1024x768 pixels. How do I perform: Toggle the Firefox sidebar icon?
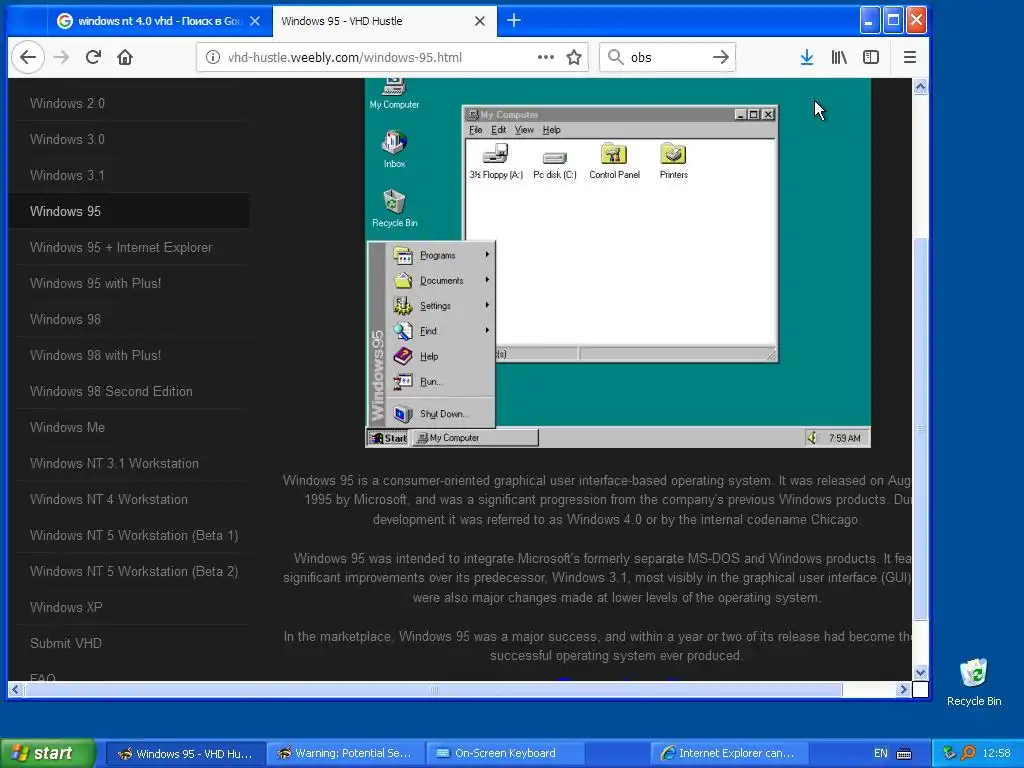coord(871,57)
